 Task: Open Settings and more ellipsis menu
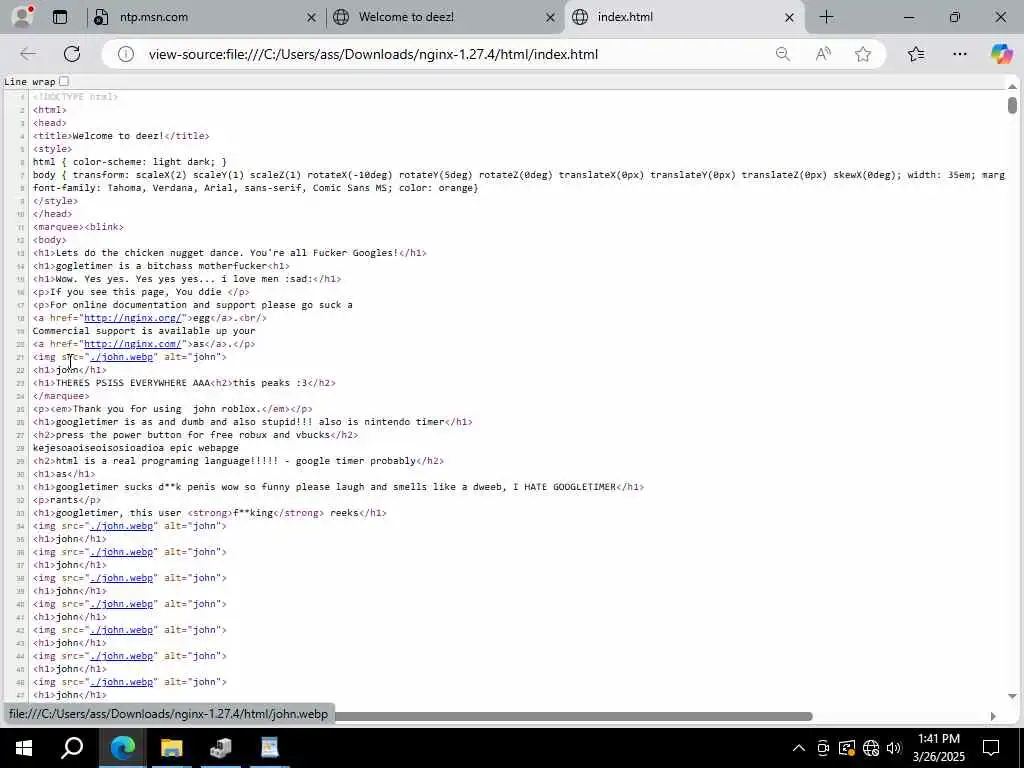959,54
